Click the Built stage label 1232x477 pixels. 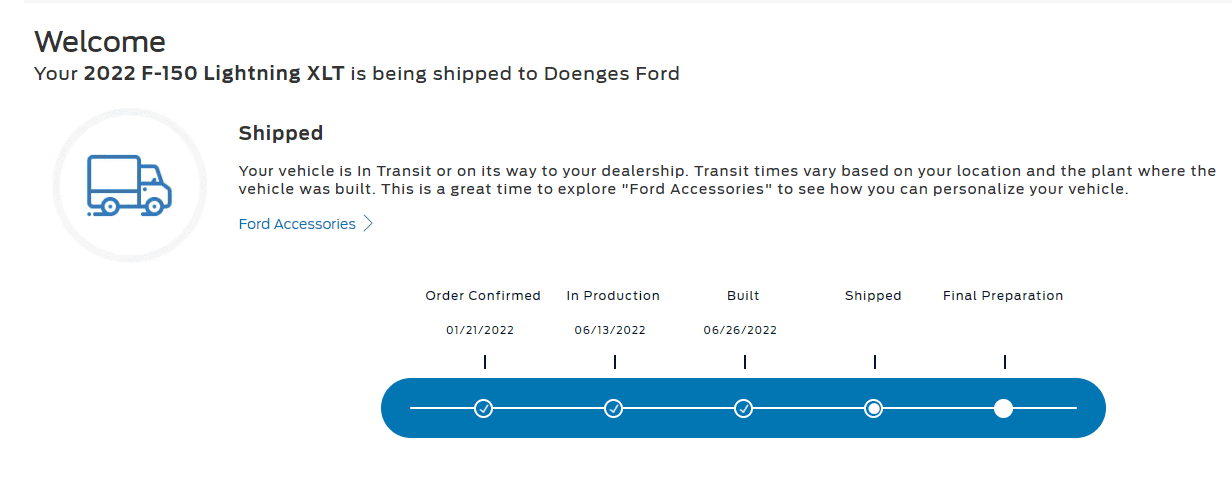click(743, 296)
